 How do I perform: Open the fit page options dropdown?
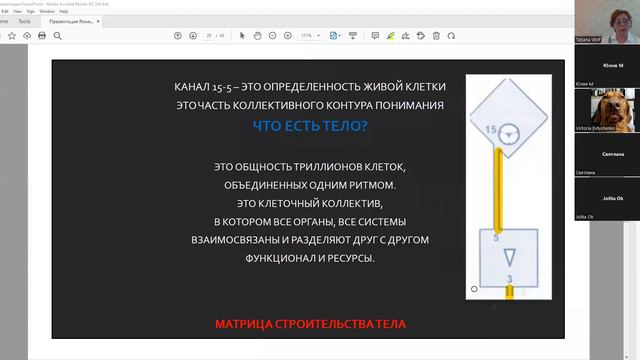click(x=335, y=36)
